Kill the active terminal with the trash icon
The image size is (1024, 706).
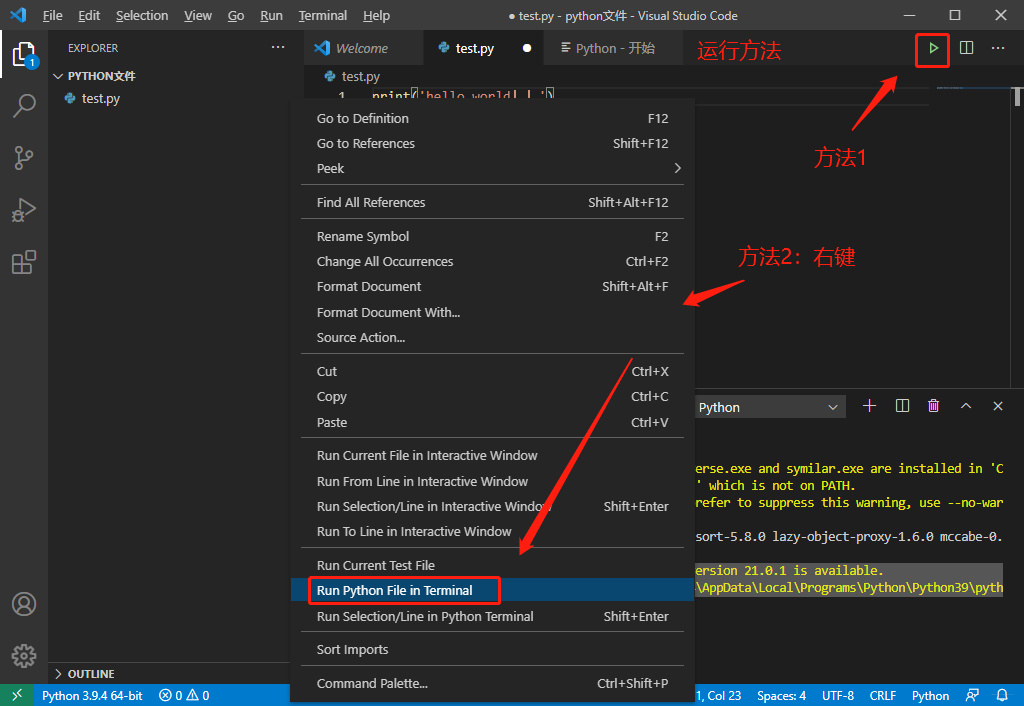click(933, 405)
